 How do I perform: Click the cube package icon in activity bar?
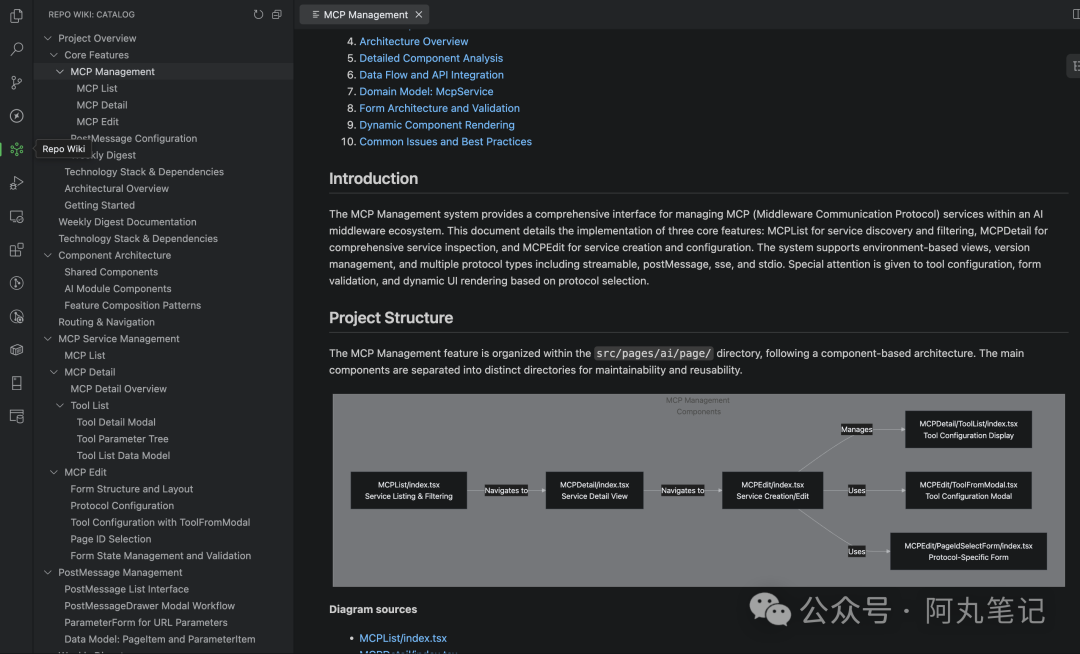click(x=17, y=350)
